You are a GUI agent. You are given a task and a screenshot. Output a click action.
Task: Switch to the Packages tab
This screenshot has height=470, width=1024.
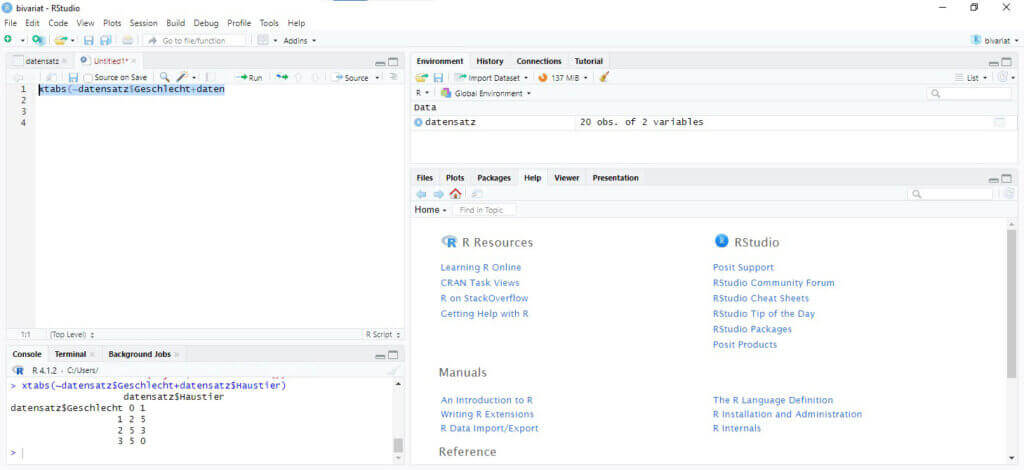click(x=494, y=178)
